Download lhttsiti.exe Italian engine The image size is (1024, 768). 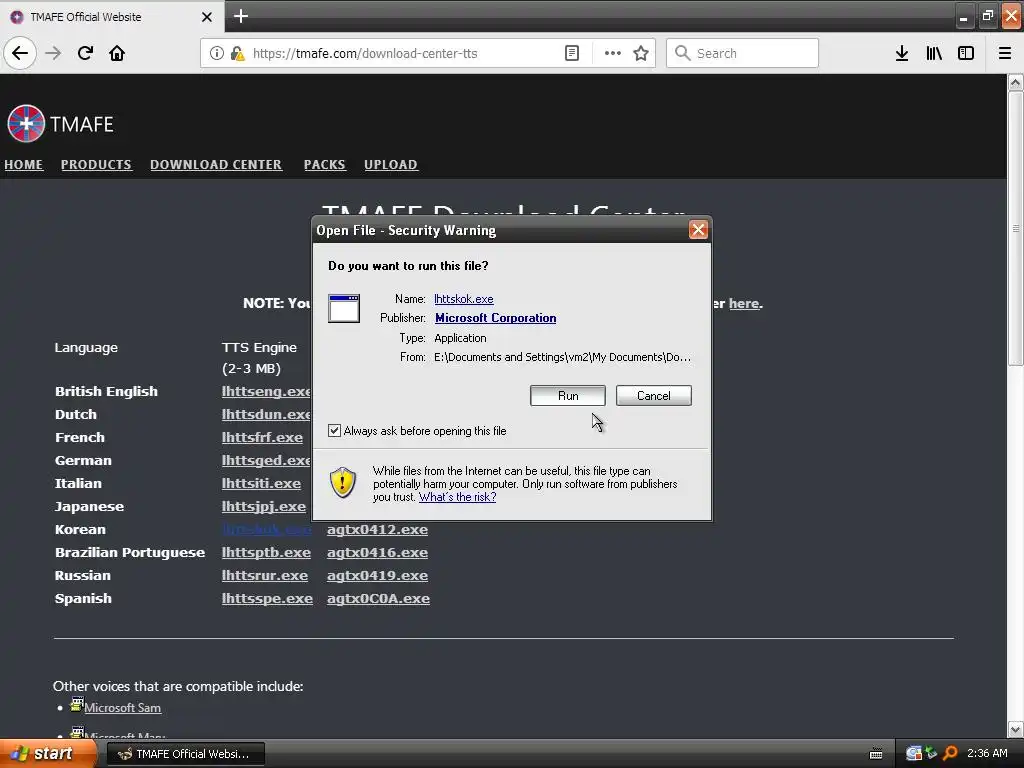click(261, 484)
